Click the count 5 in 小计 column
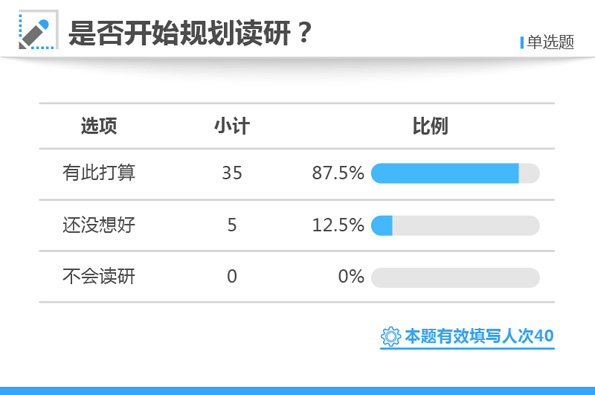Viewport: 595px width, 395px height. click(x=232, y=225)
